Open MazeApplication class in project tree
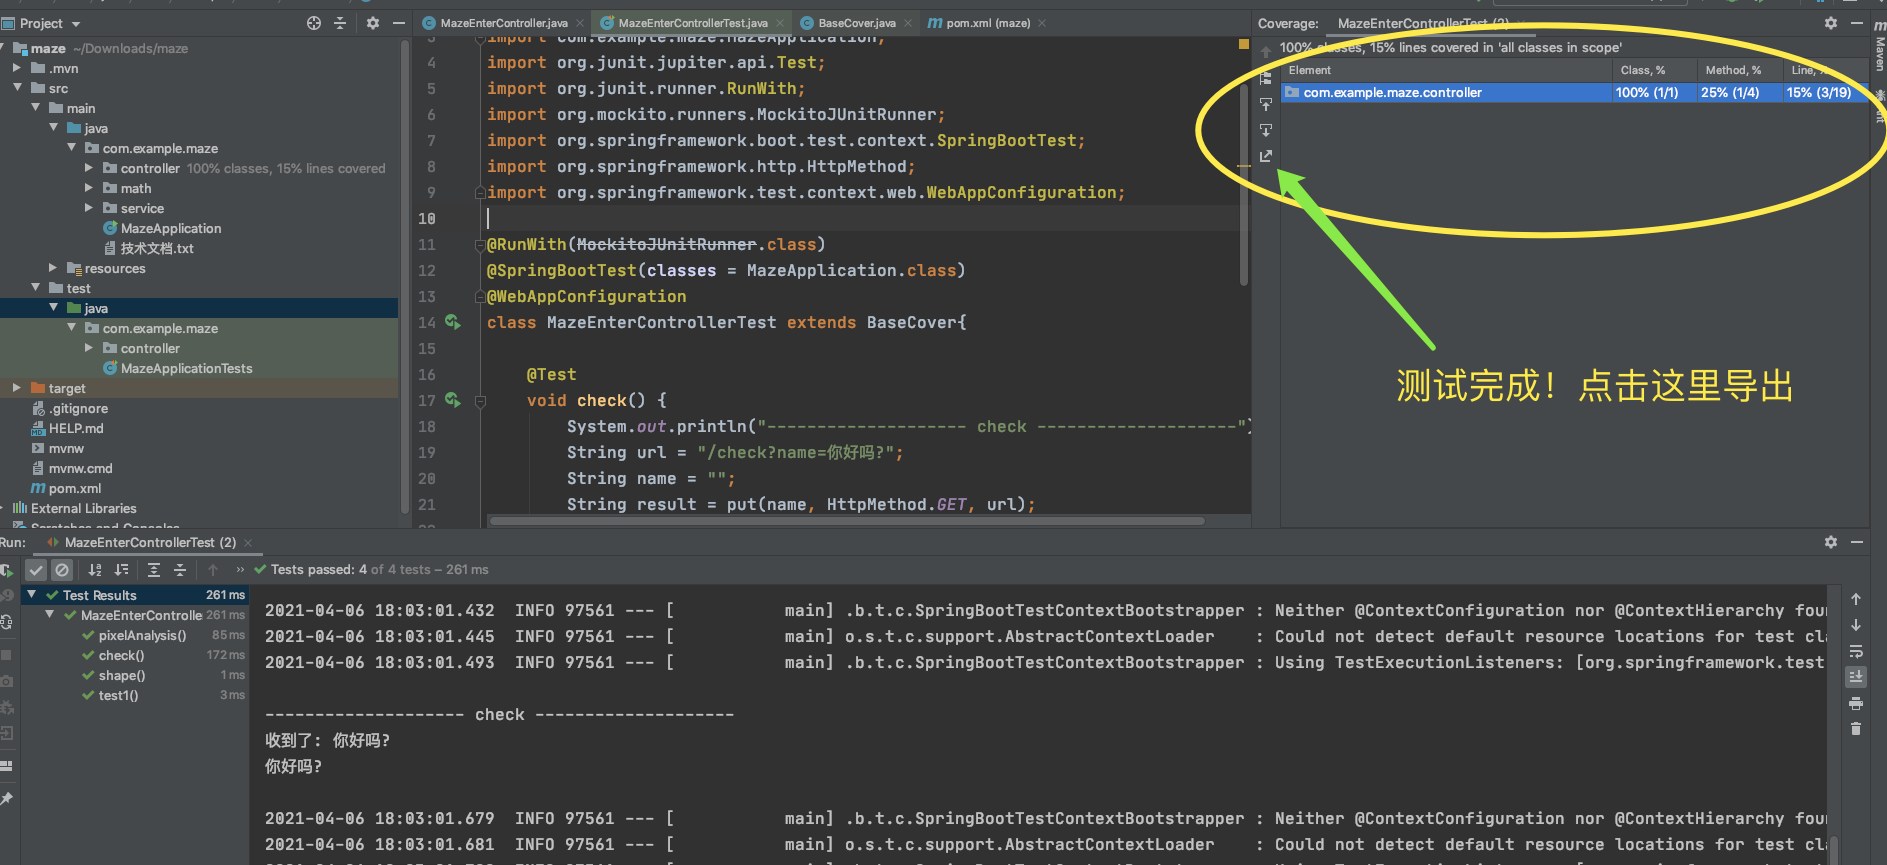This screenshot has width=1887, height=865. click(162, 228)
